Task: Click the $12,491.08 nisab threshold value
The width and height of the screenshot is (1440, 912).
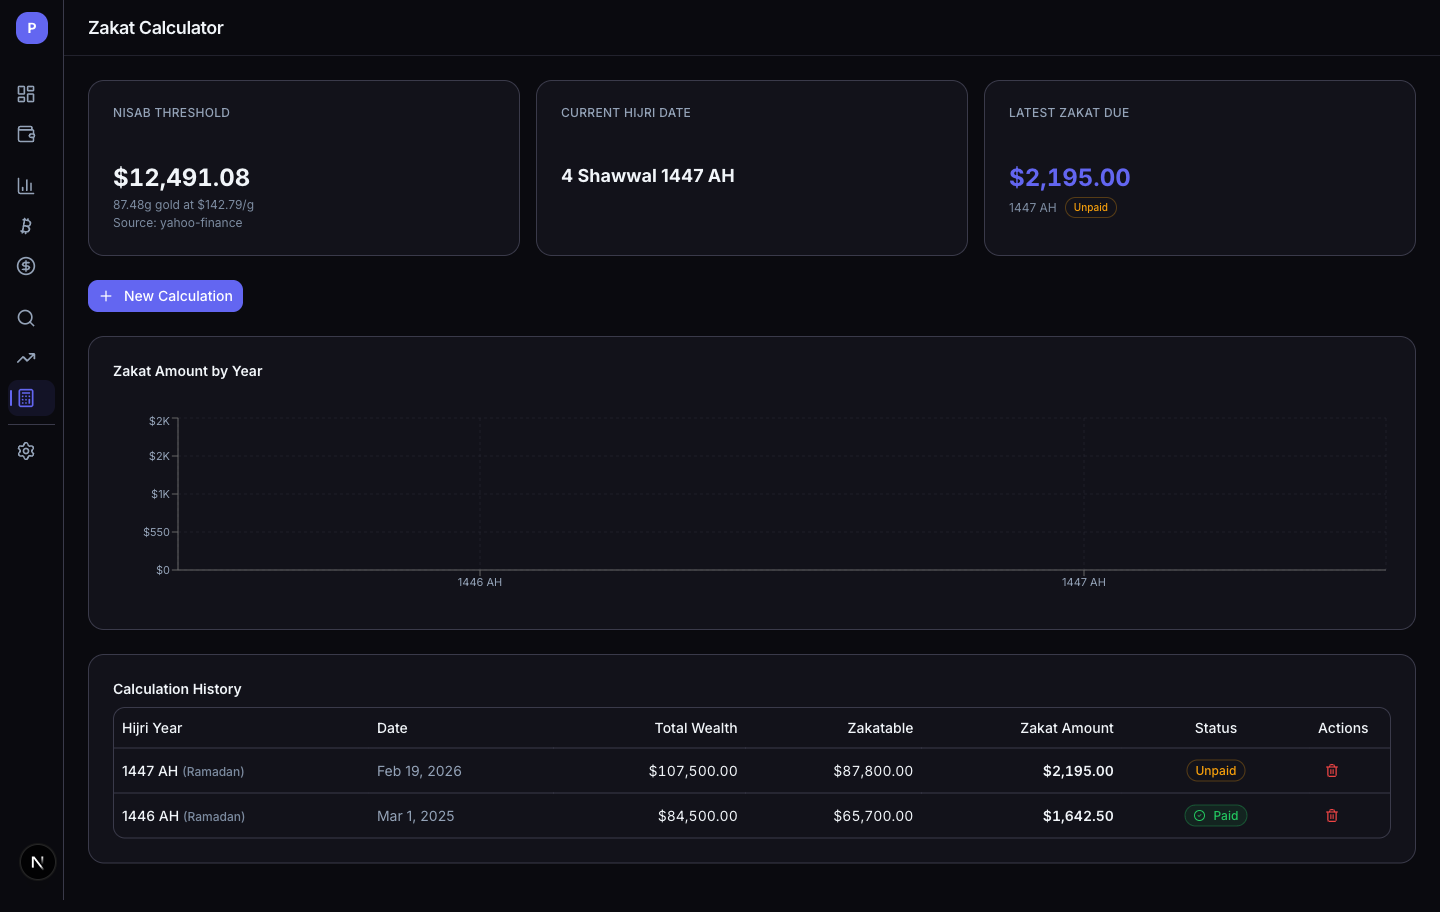Action: pyautogui.click(x=181, y=178)
